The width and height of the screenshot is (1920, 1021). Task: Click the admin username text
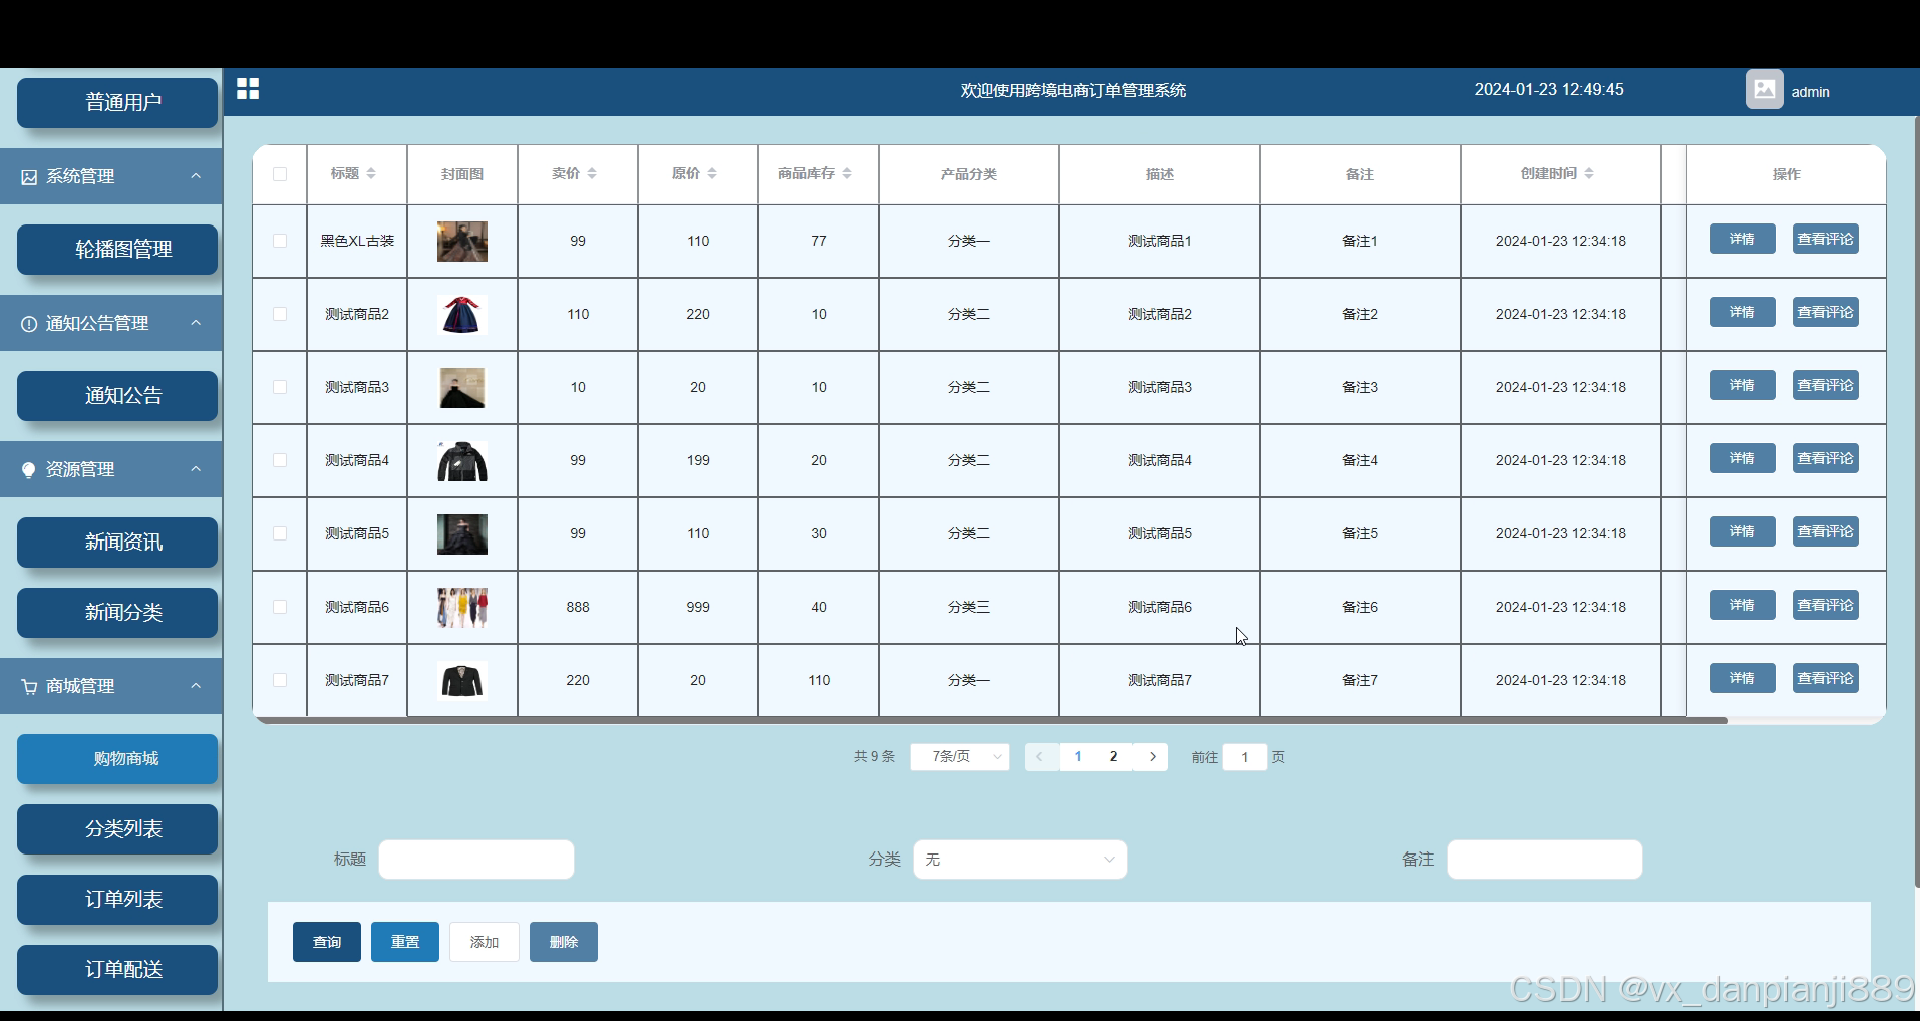click(1810, 92)
